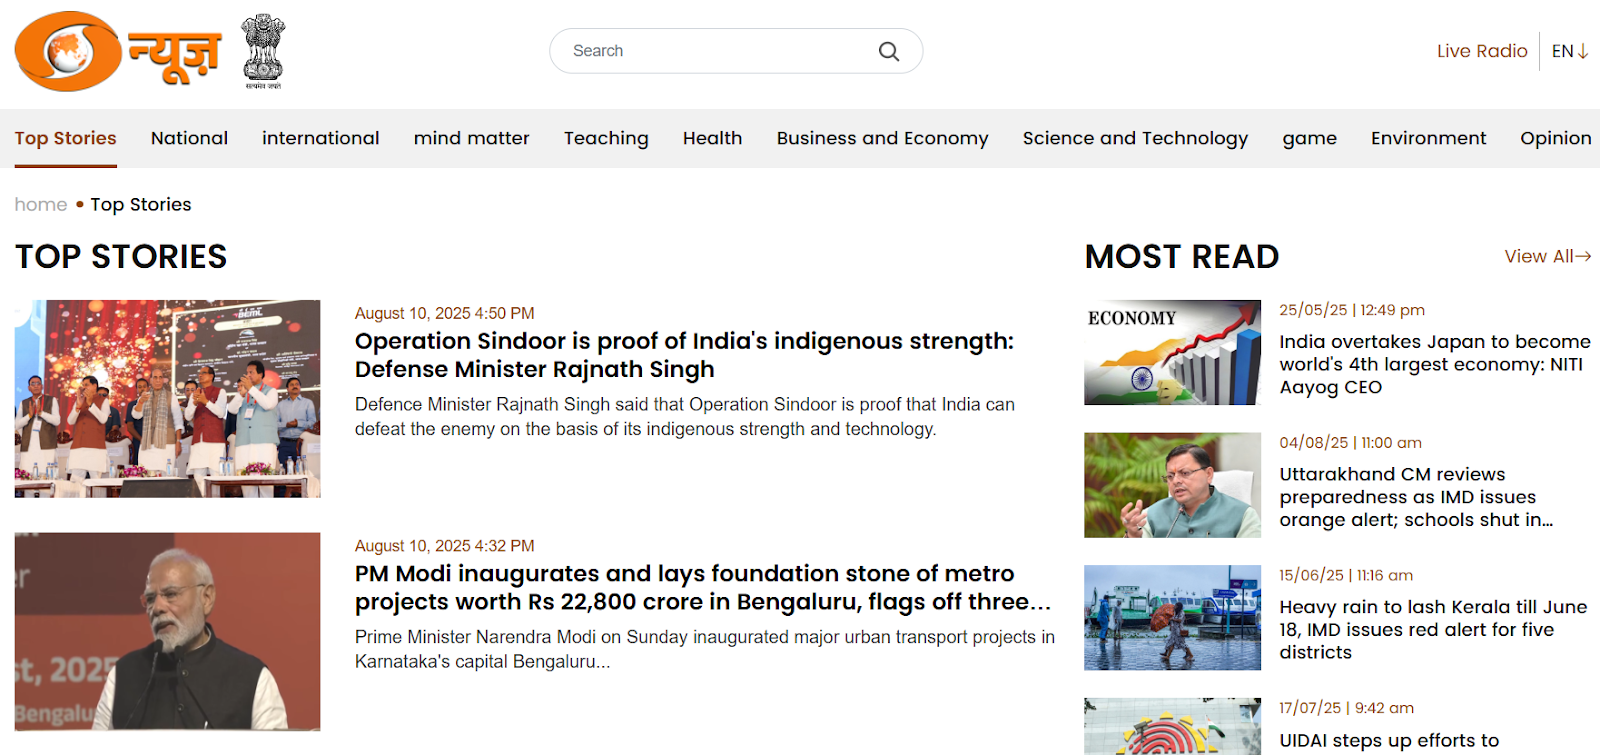Open the Rajnath Singh event thumbnail

167,399
